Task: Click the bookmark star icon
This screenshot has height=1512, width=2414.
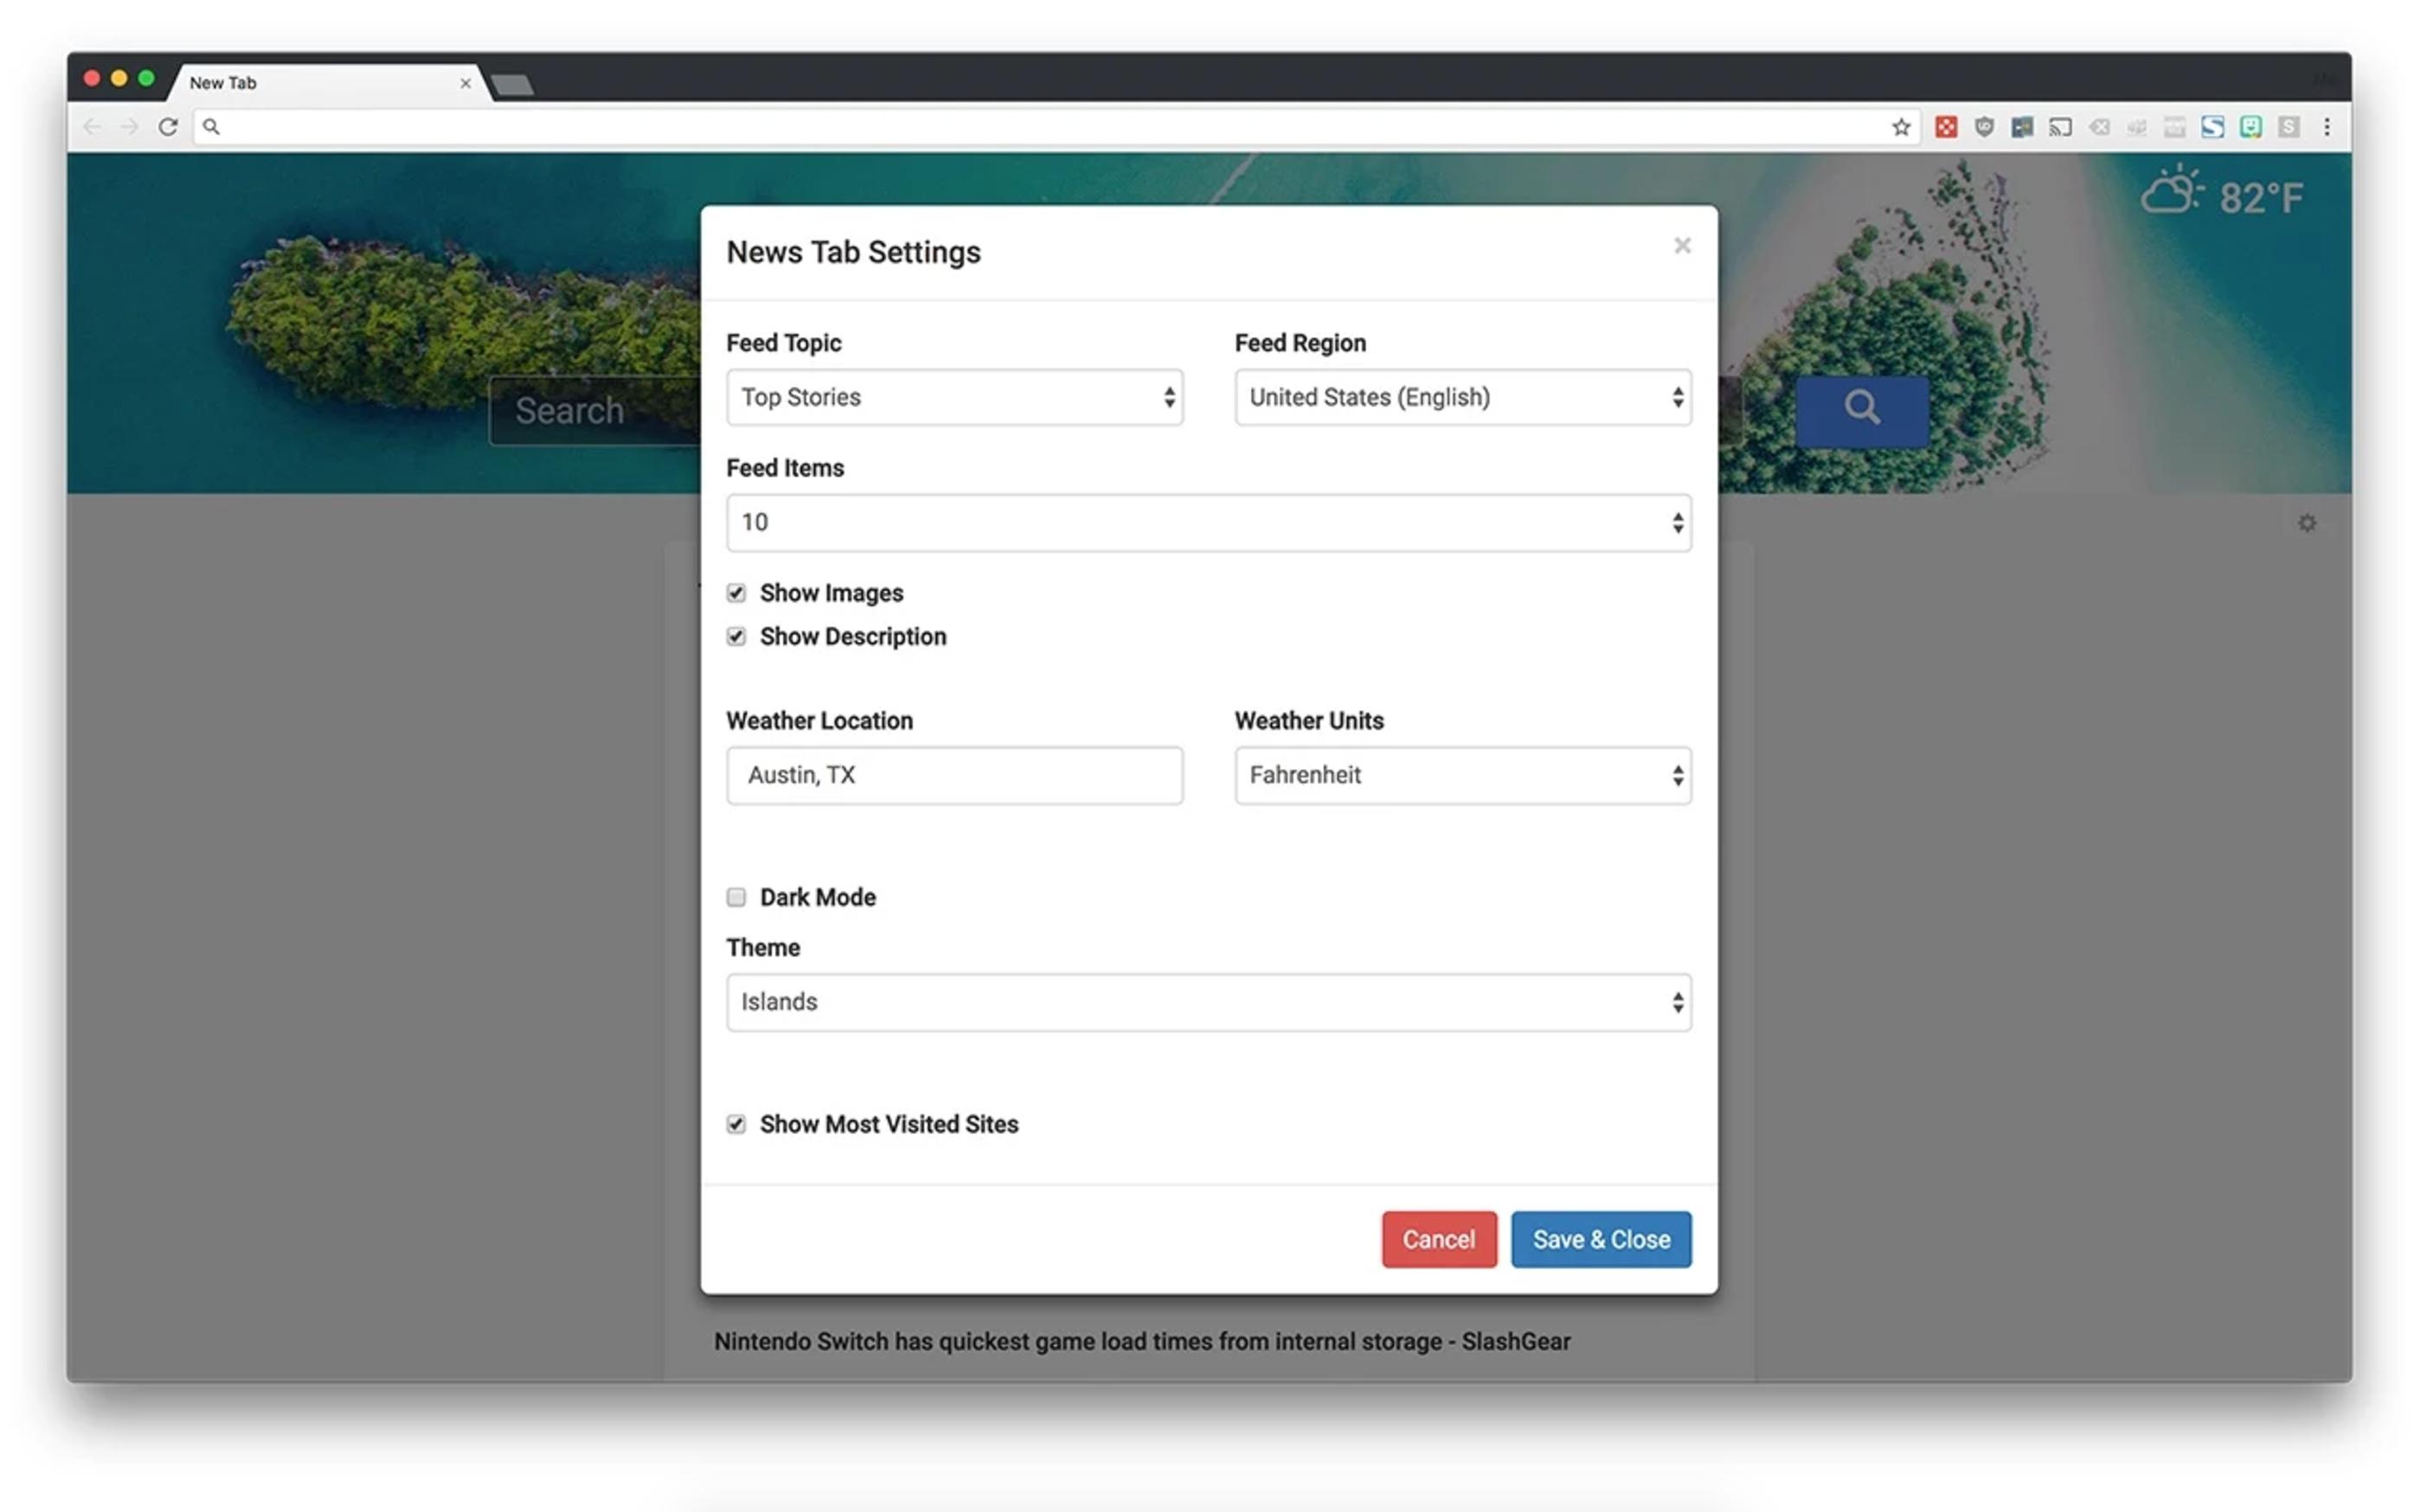Action: point(1900,127)
